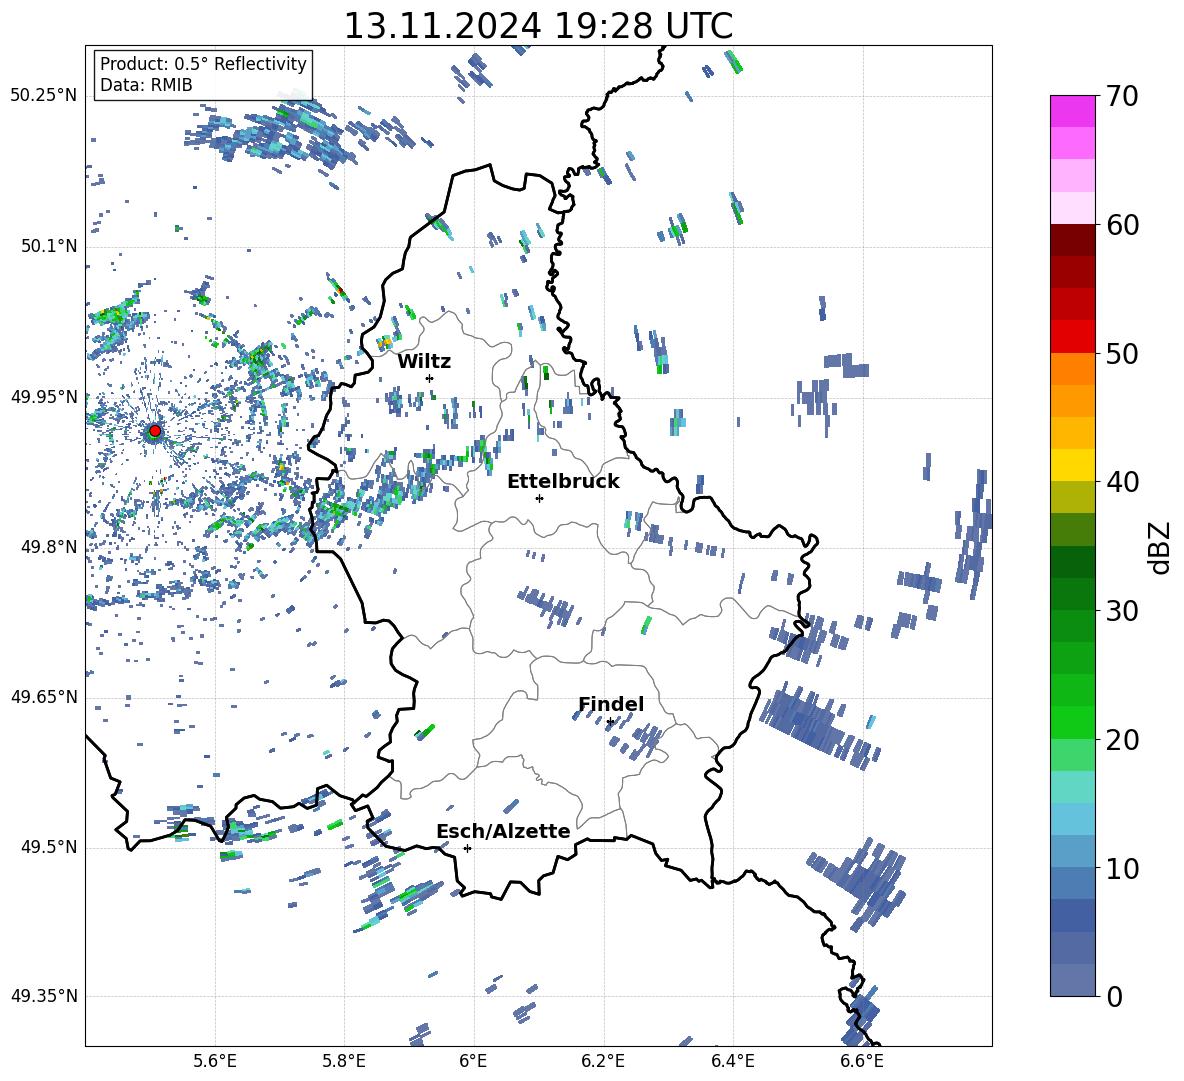This screenshot has width=1184, height=1081.
Task: Click the 49.65°N latitude label
Action: (44, 697)
